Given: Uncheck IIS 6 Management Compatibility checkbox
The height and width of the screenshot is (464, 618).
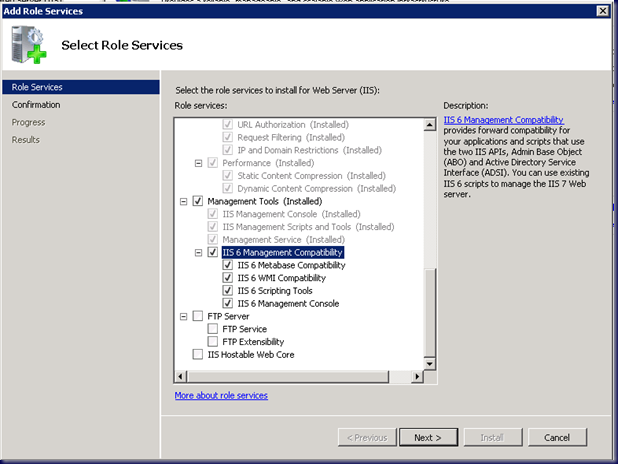Looking at the screenshot, I should [212, 252].
